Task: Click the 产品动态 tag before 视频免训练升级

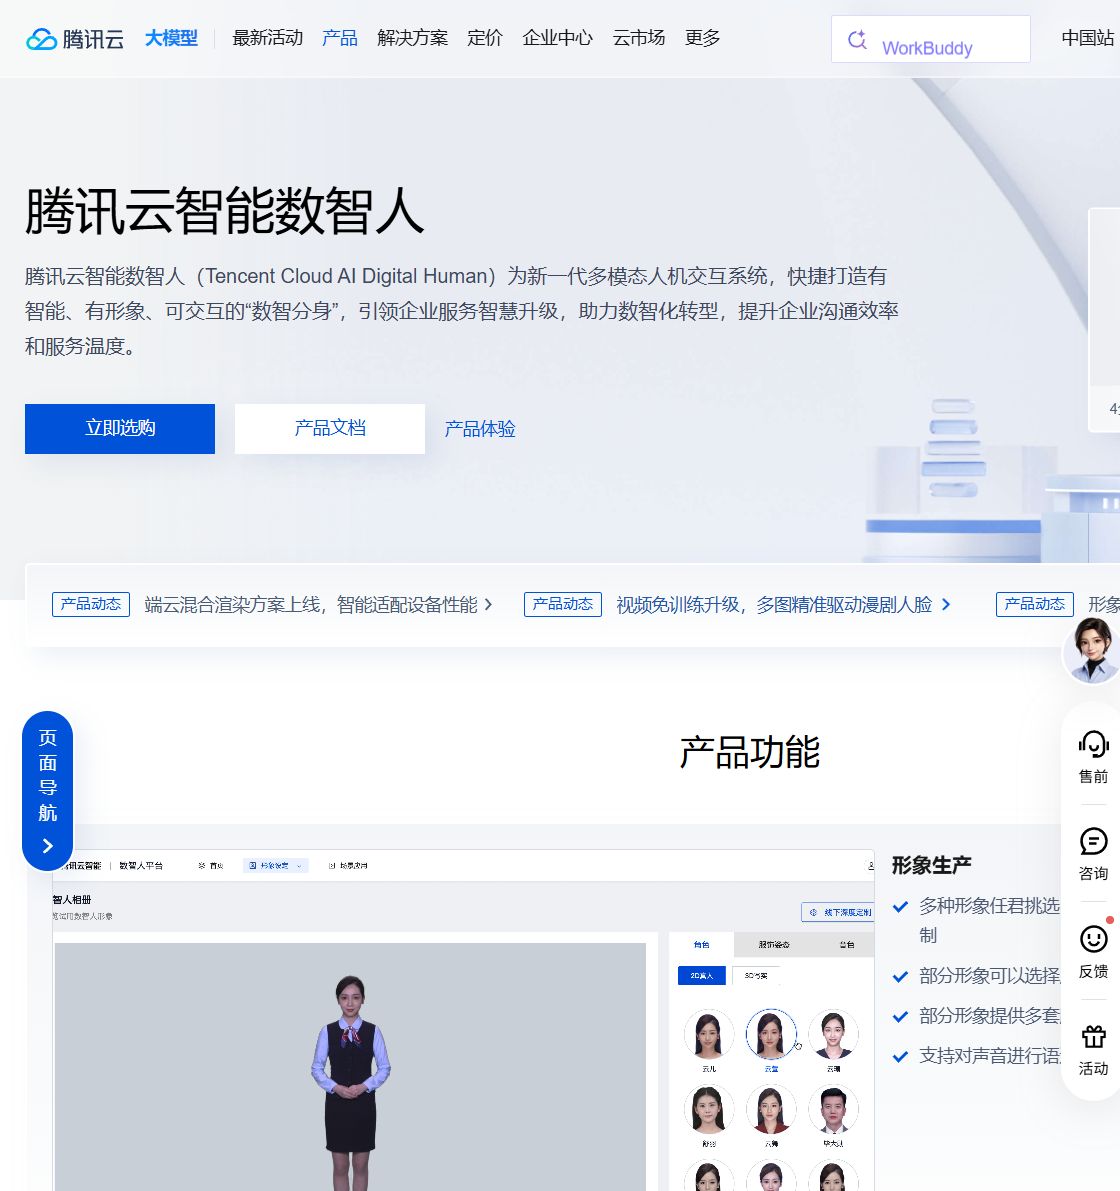Action: [x=563, y=605]
